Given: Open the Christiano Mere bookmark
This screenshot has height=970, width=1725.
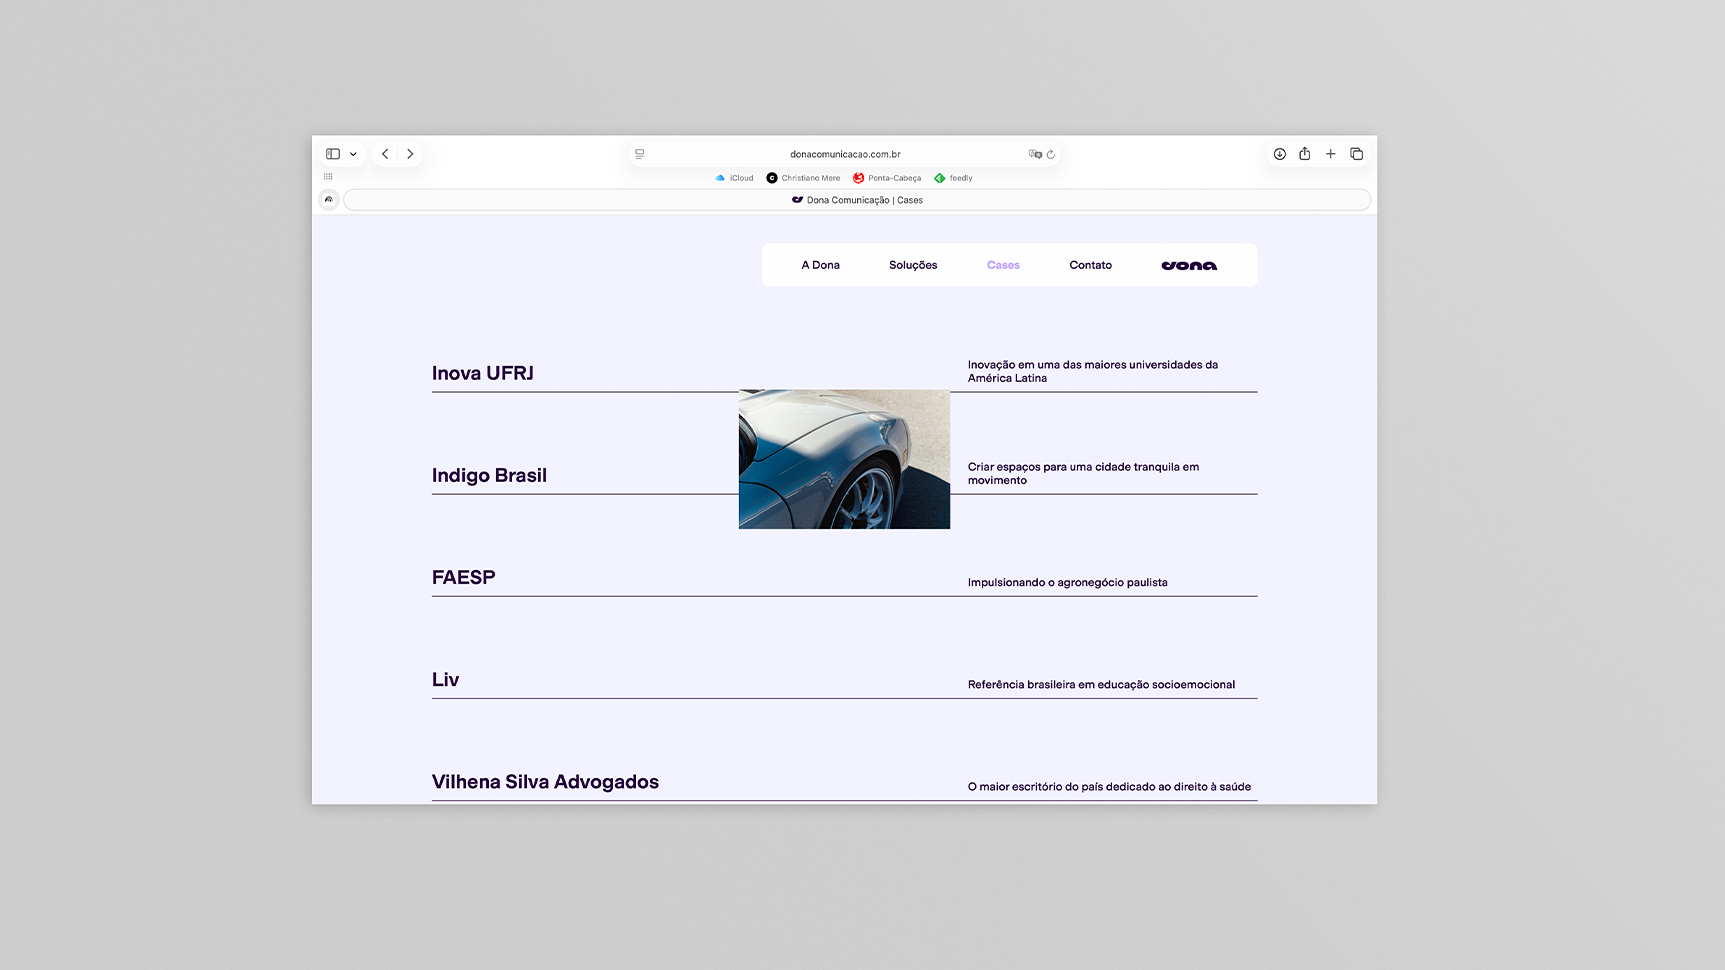Looking at the screenshot, I should (803, 178).
